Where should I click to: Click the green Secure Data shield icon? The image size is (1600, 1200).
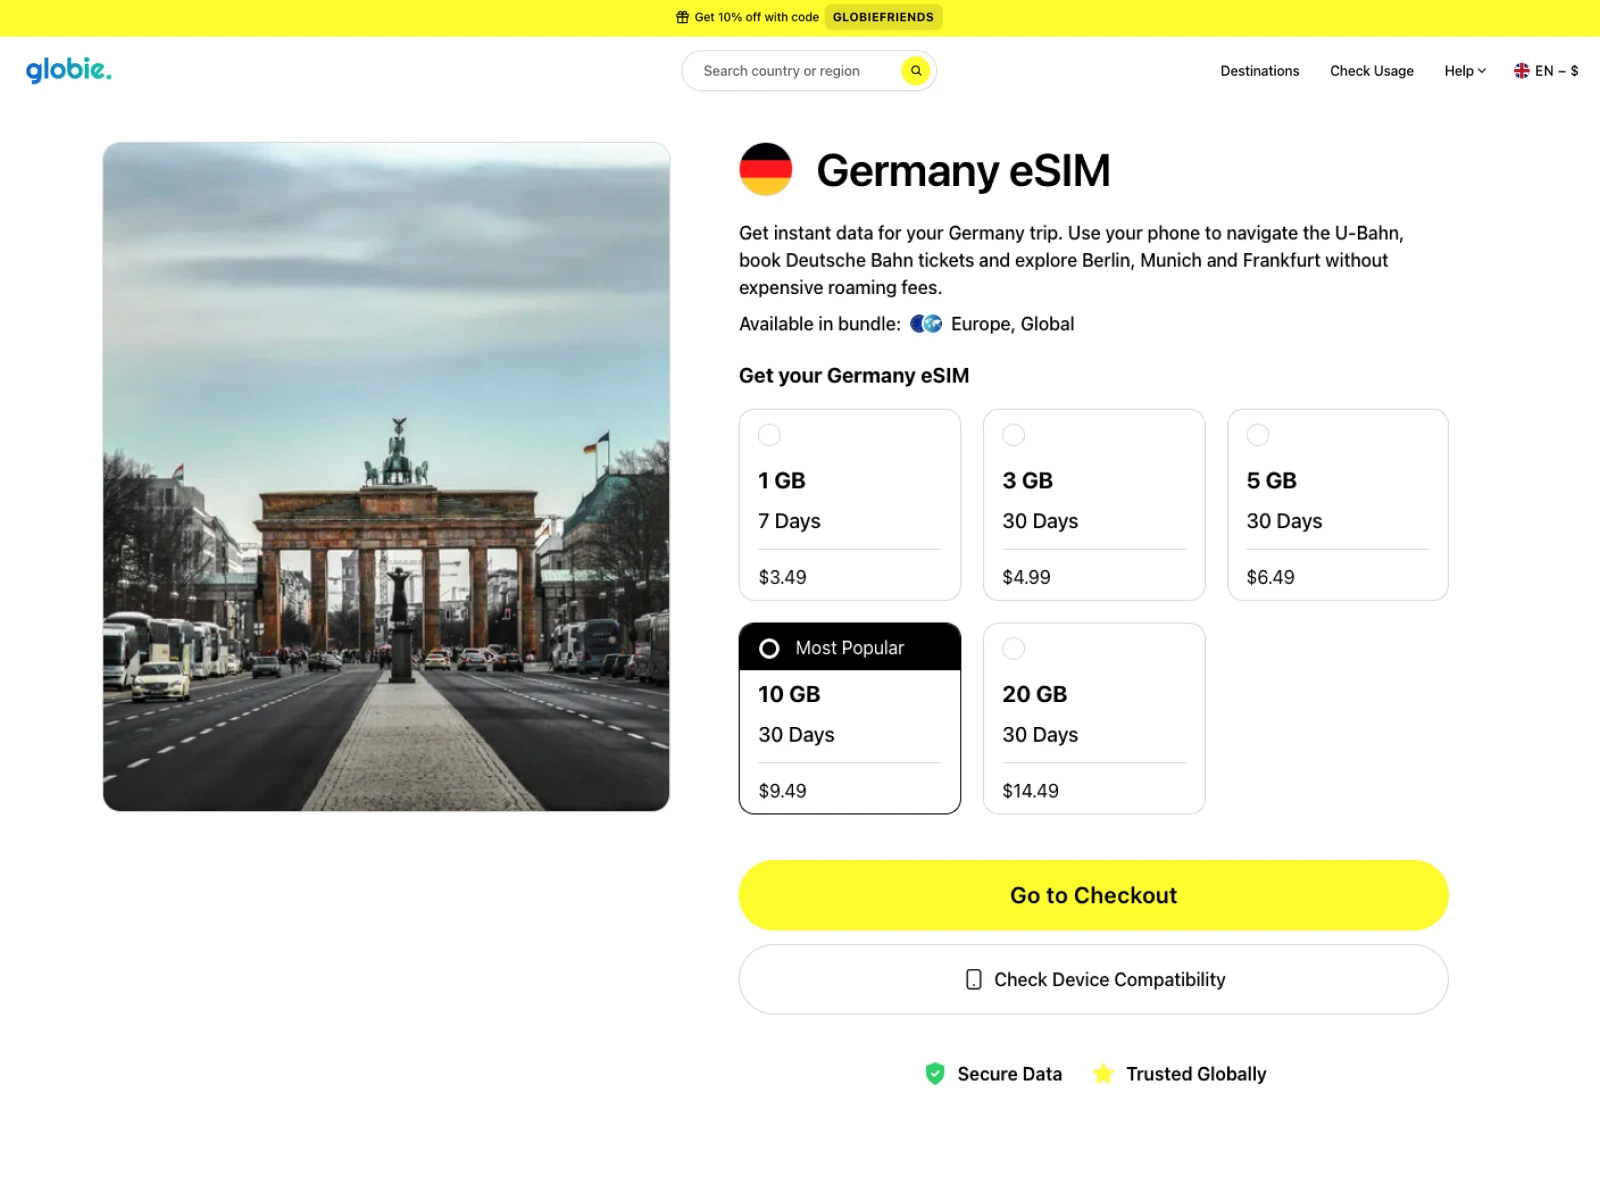point(935,1074)
